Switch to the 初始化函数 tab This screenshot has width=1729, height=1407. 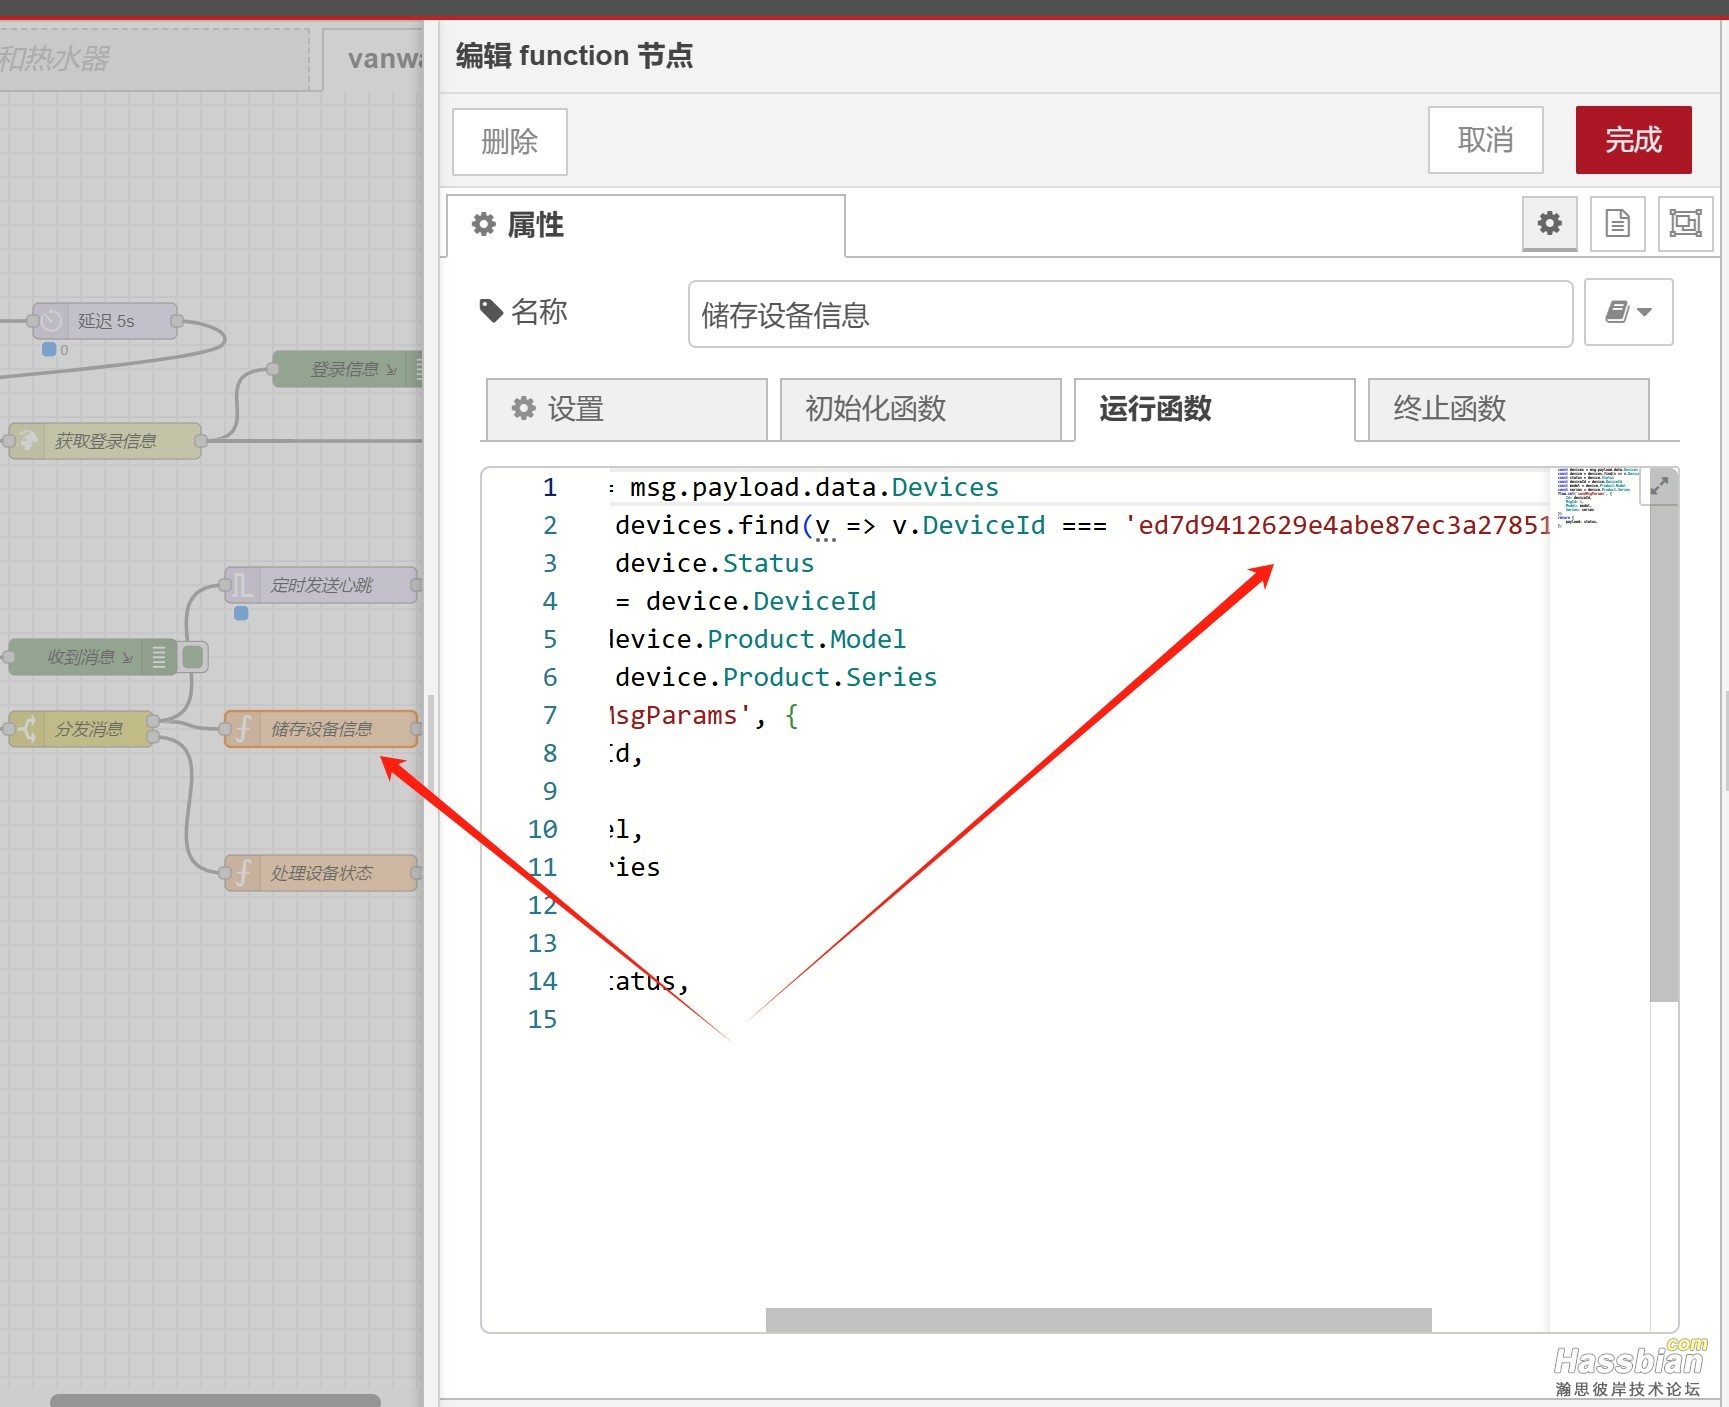[920, 409]
